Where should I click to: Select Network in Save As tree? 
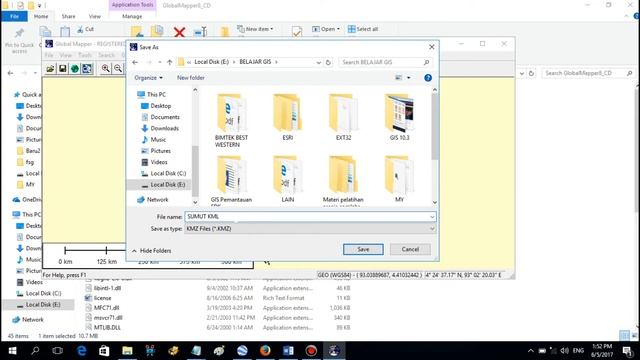coord(157,200)
